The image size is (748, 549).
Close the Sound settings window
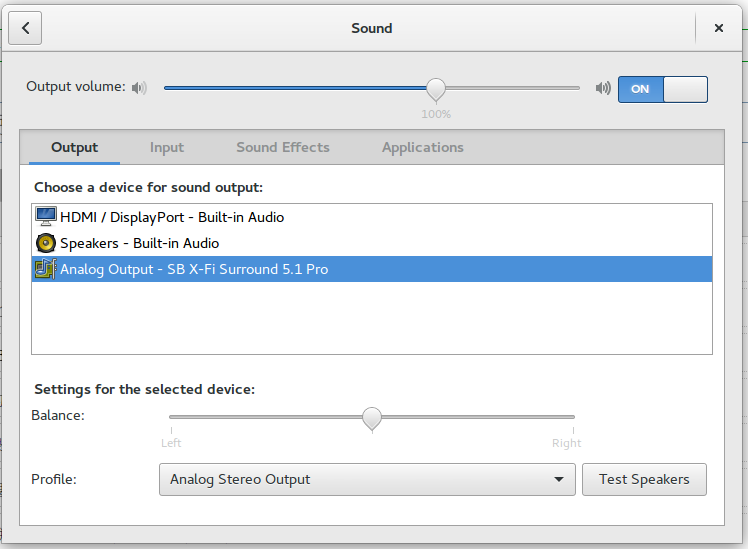click(718, 28)
